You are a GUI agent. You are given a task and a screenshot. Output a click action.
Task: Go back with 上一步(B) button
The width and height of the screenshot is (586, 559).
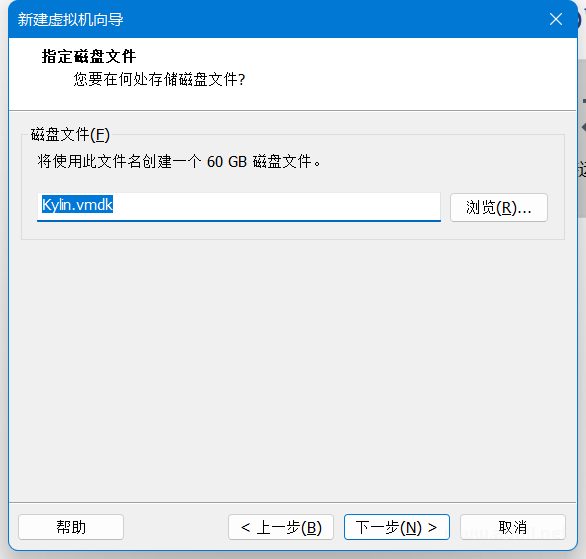pos(281,527)
